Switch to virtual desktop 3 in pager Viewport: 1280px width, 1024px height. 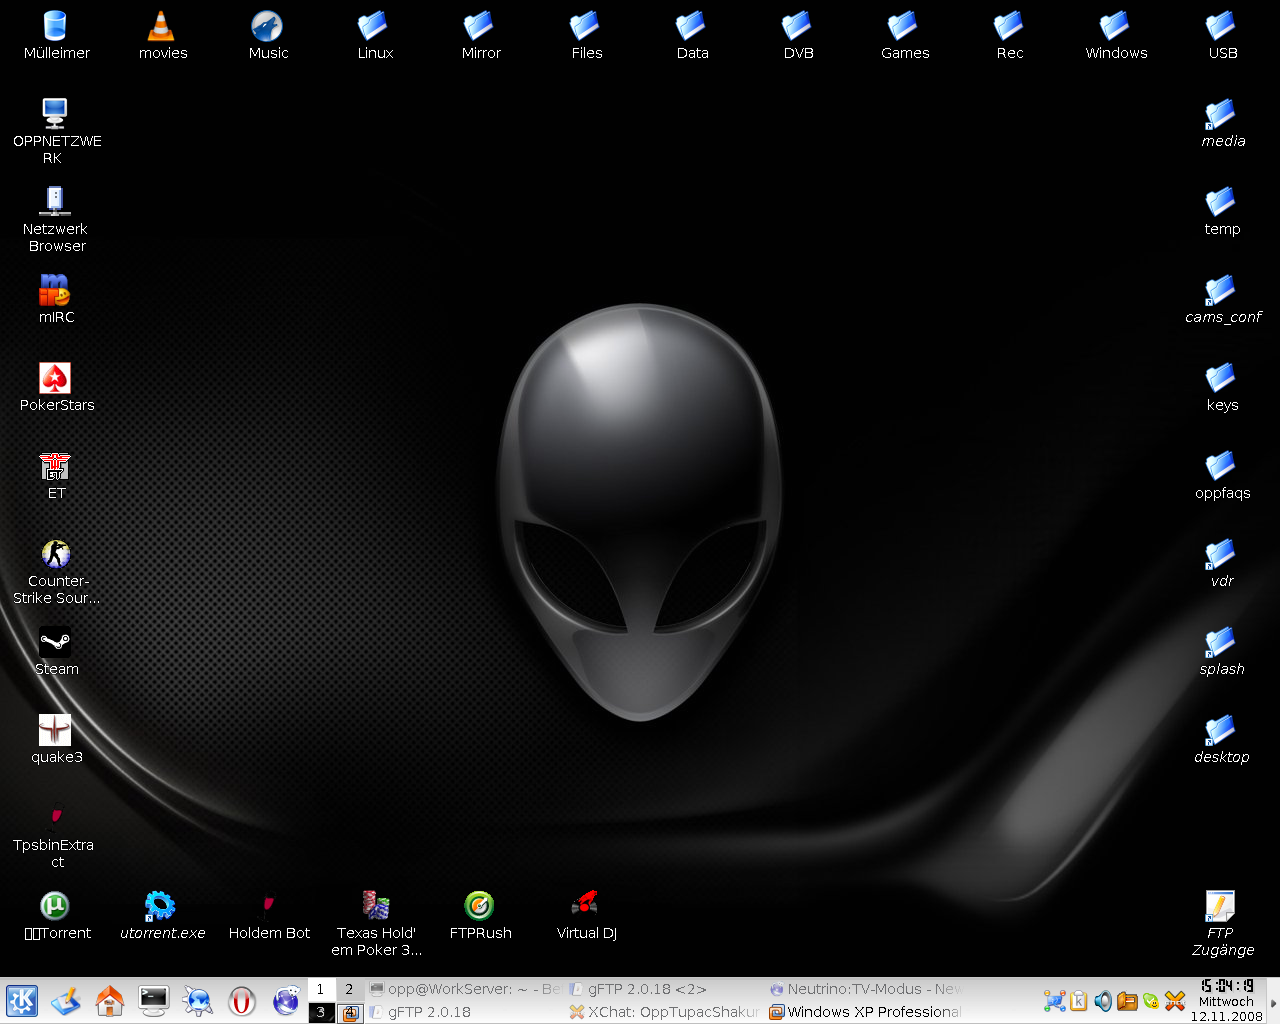click(321, 1012)
